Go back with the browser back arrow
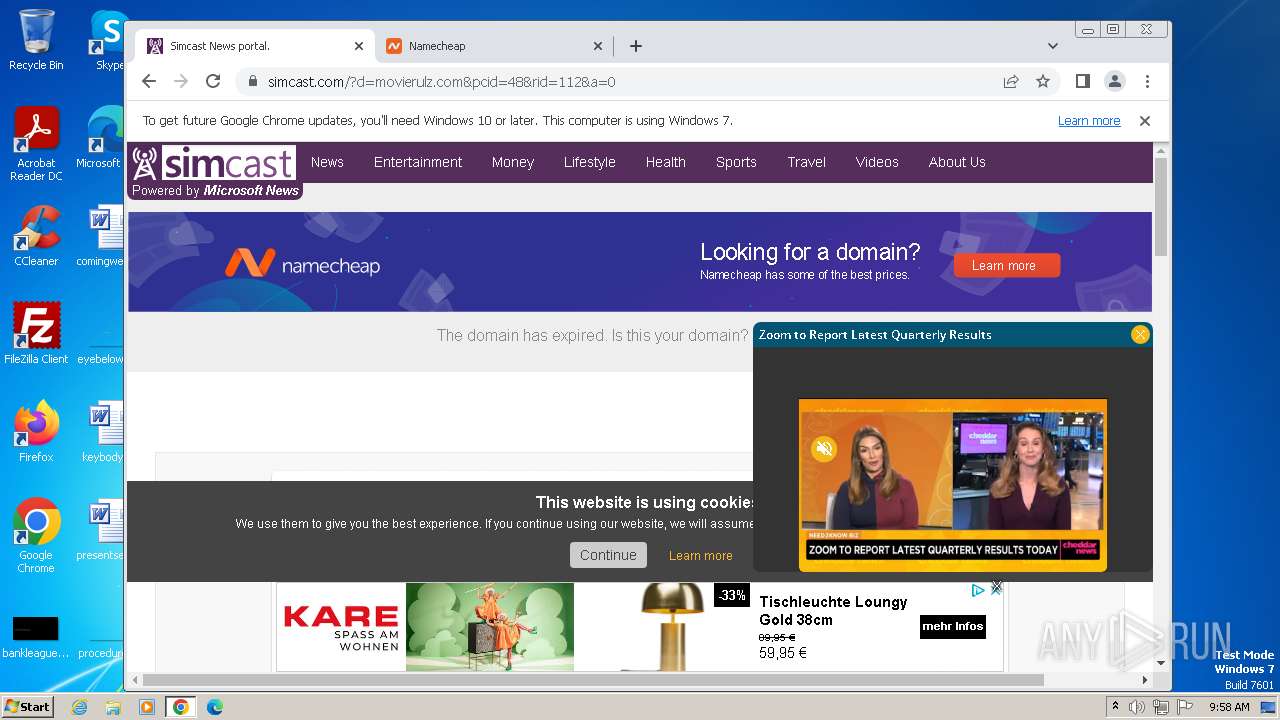Image resolution: width=1280 pixels, height=720 pixels. point(149,81)
